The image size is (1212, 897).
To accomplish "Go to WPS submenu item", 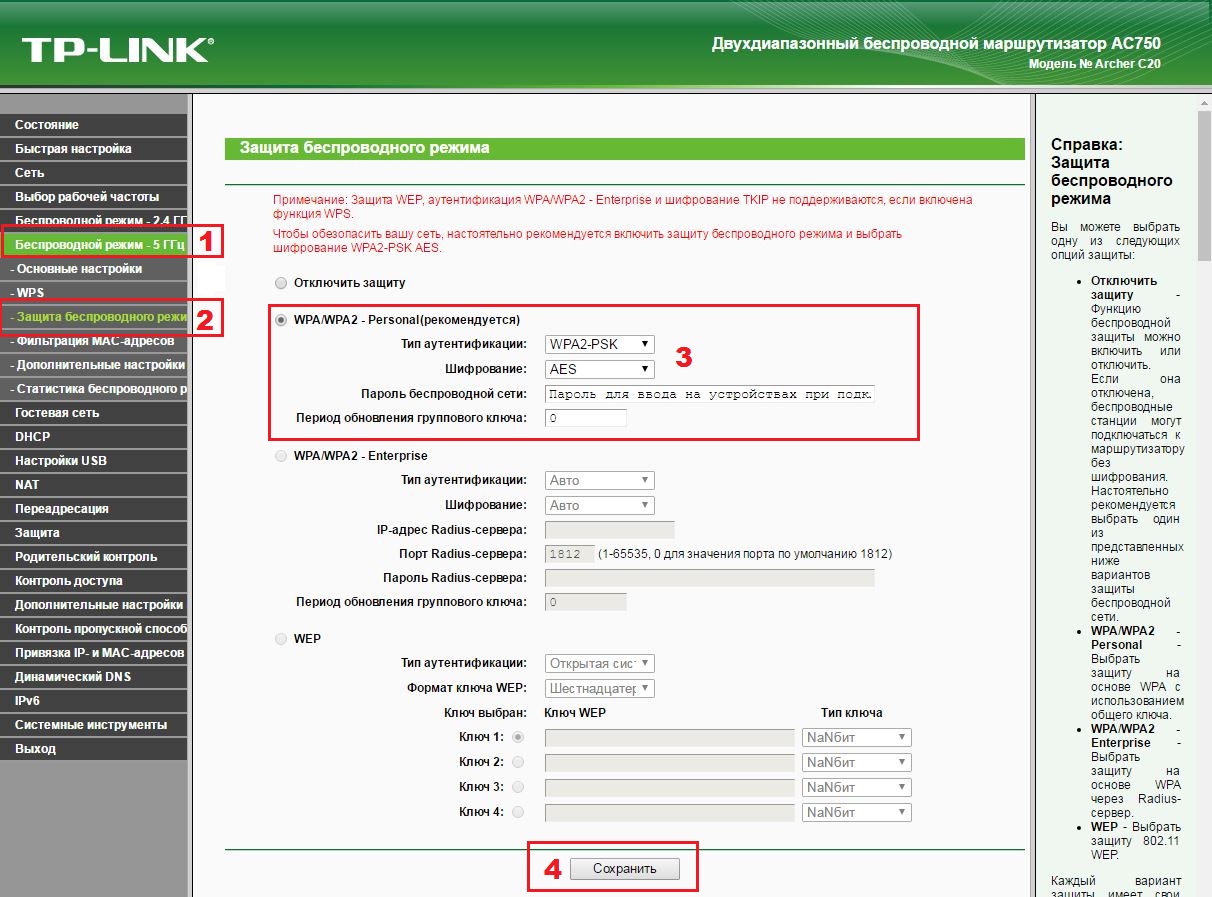I will tap(93, 293).
